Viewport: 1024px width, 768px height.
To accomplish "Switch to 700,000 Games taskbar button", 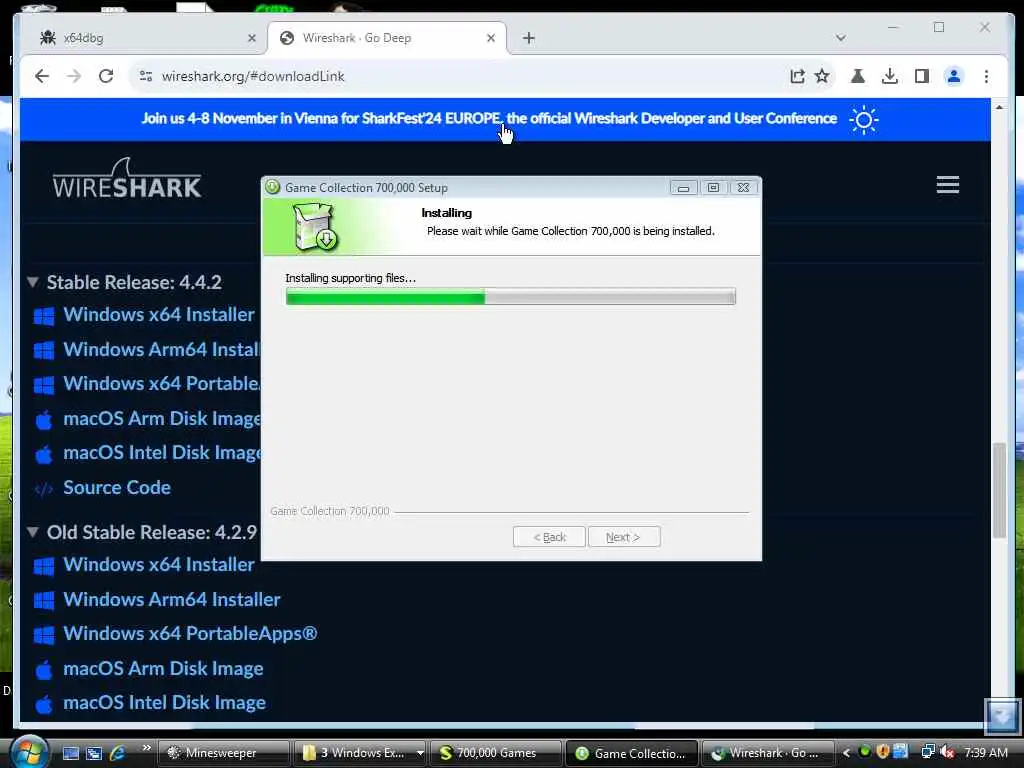I will [x=495, y=753].
